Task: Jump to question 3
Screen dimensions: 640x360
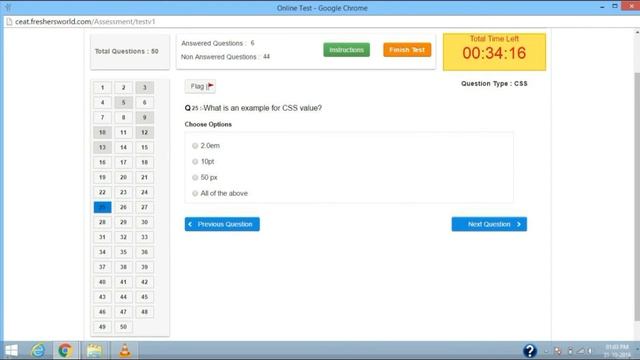Action: click(x=144, y=87)
